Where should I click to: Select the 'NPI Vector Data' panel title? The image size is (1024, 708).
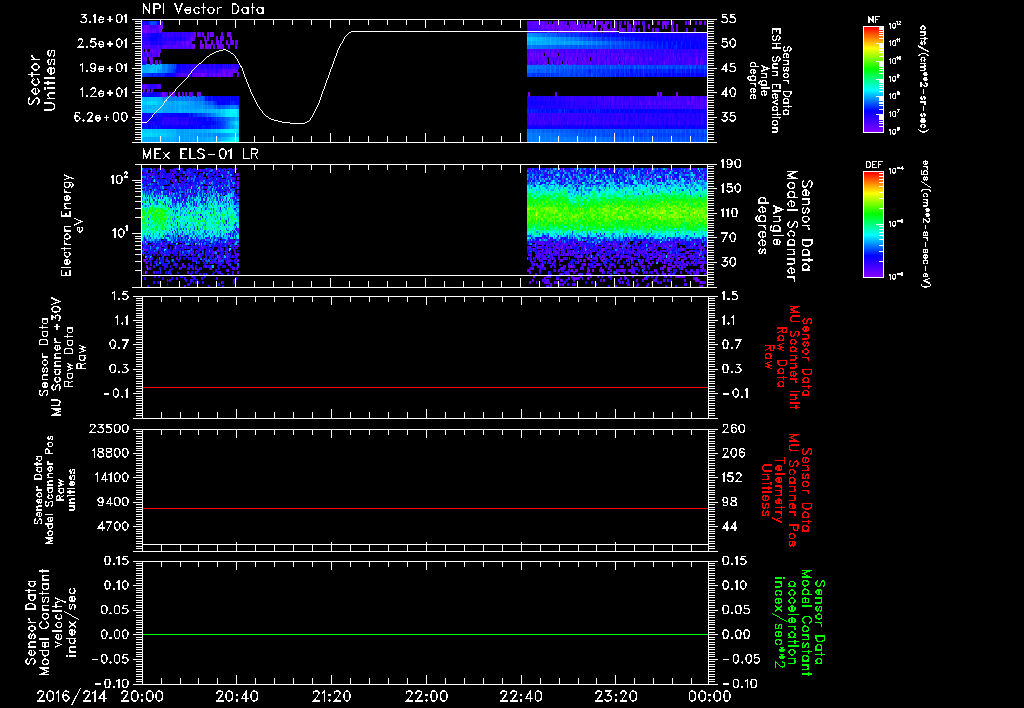[x=203, y=9]
